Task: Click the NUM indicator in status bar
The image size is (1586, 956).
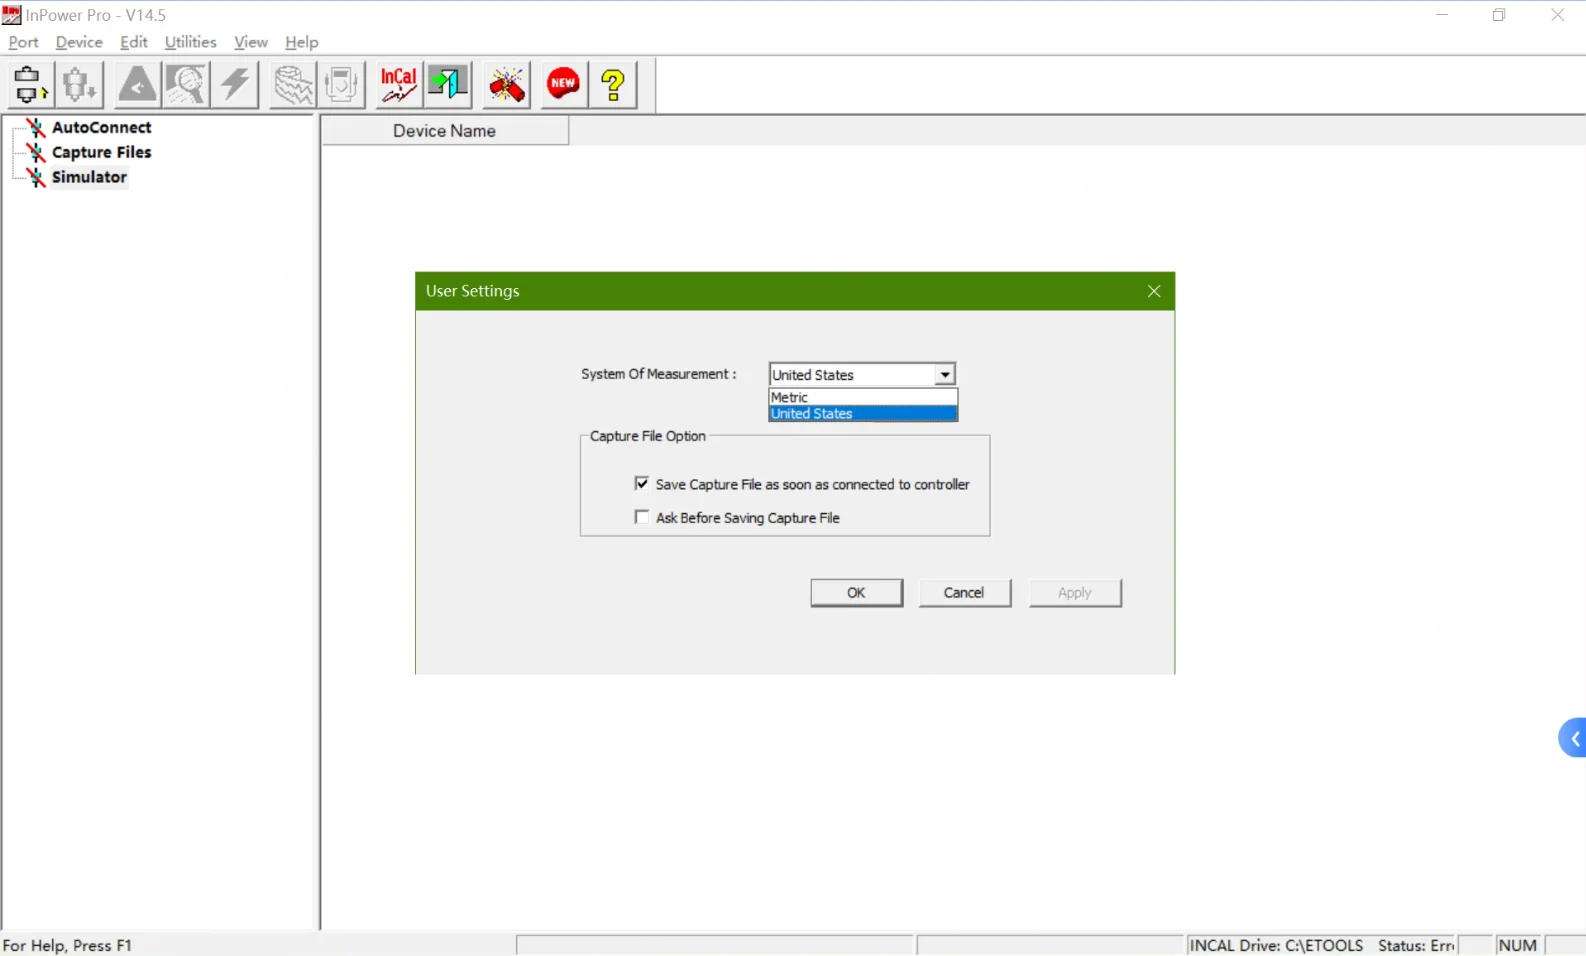Action: (x=1518, y=945)
